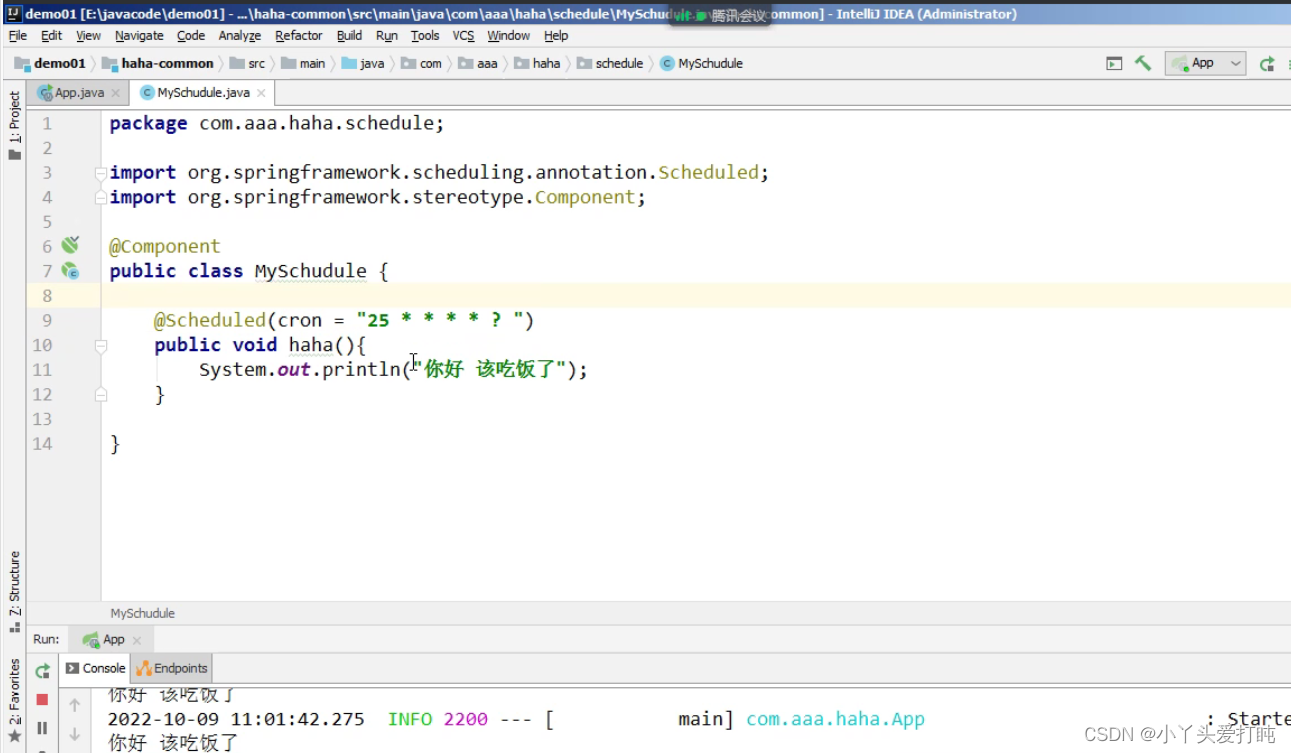Open the Window menu
The width and height of the screenshot is (1291, 753).
(508, 35)
